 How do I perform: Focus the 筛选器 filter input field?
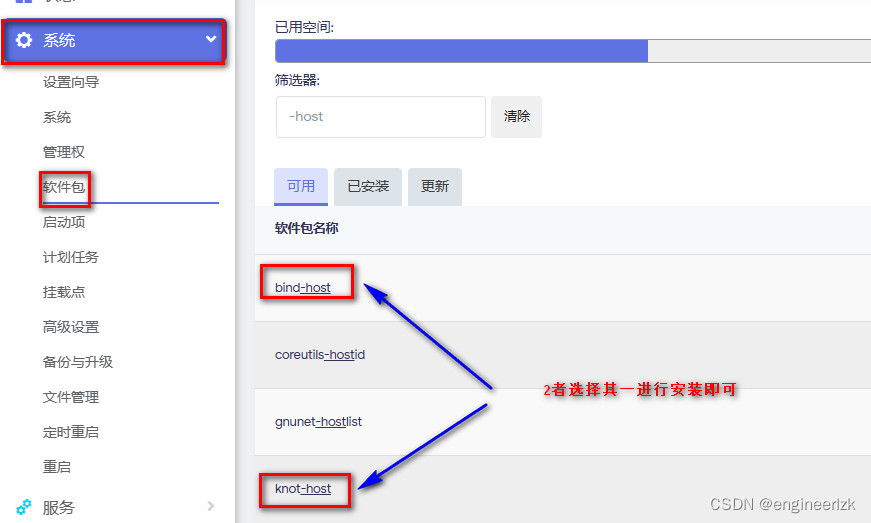(x=381, y=117)
